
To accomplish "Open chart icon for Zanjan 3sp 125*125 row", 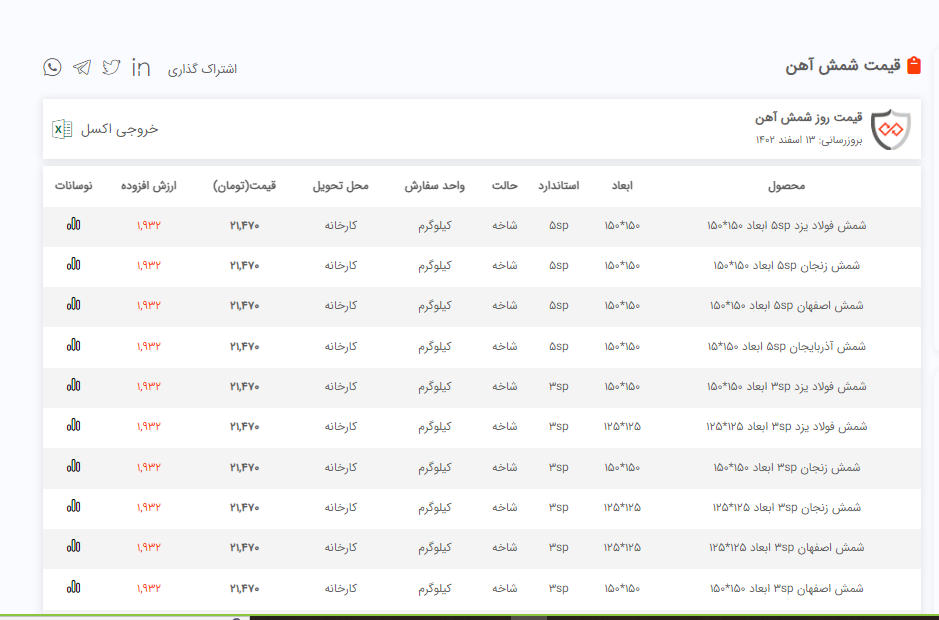I will [x=73, y=507].
